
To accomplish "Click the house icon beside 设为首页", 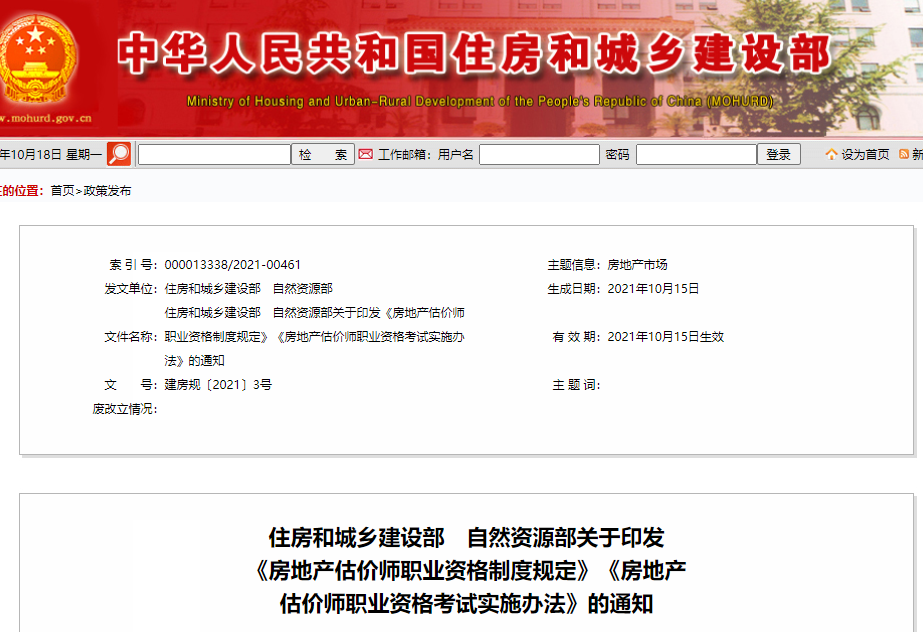I will 831,154.
